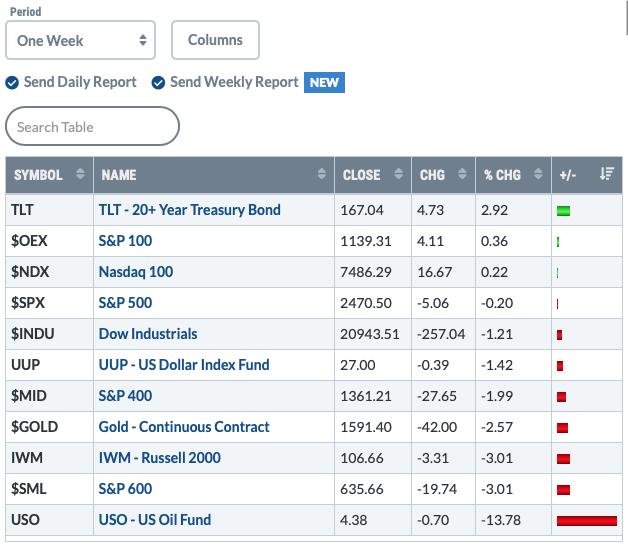Viewport: 628px width, 547px height.
Task: Open the Nasdaq 100 link
Action: point(136,272)
